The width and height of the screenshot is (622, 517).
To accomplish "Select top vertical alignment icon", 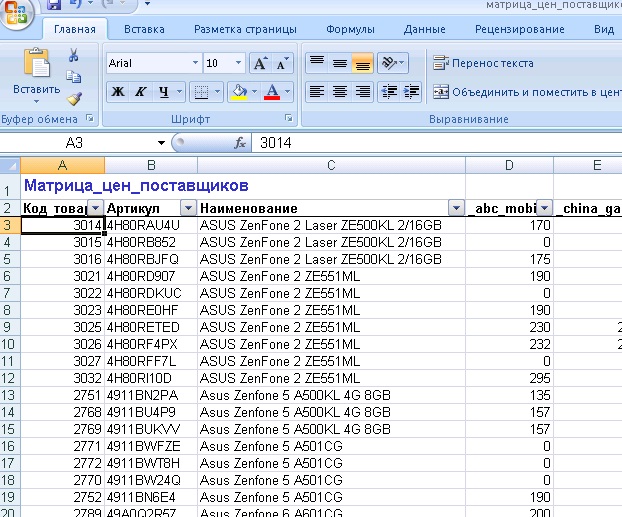I will click(317, 63).
